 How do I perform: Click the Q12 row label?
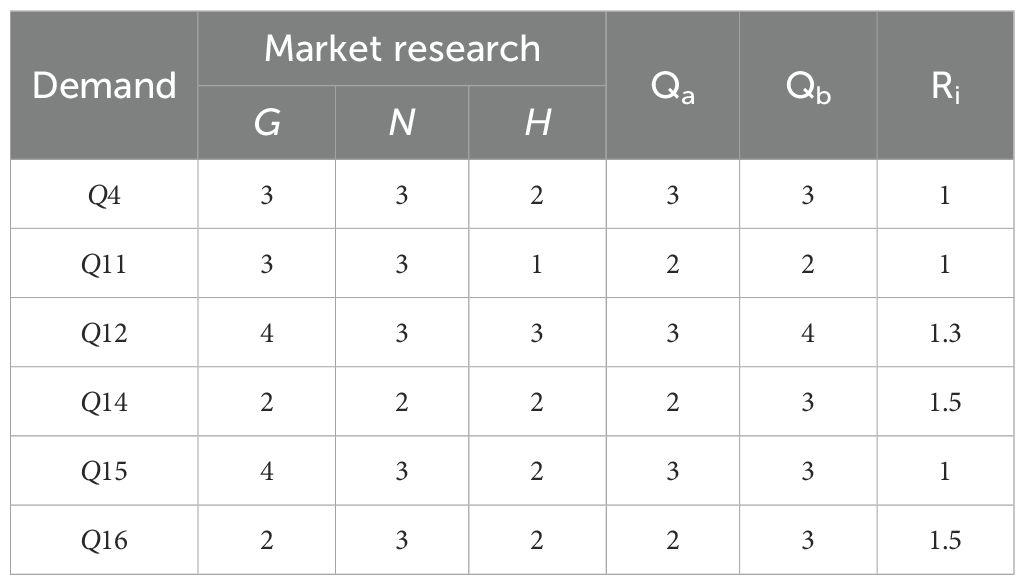pos(104,333)
